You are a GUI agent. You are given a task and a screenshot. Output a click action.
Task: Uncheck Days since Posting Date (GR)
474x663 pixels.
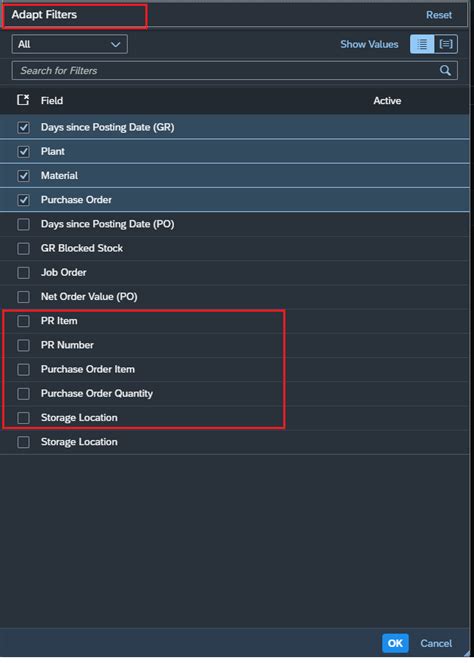click(23, 127)
